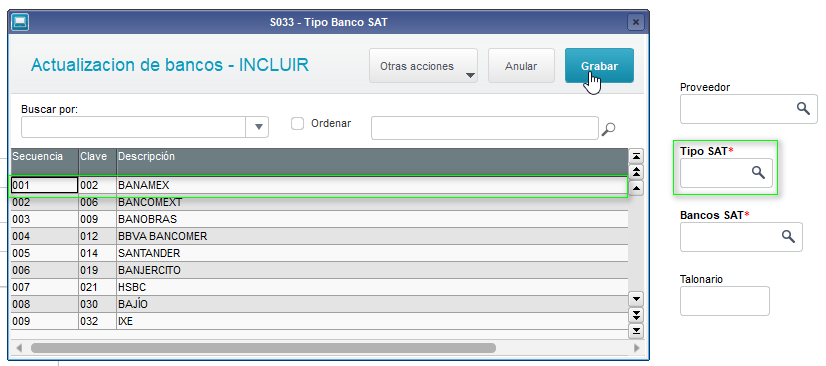The image size is (826, 366).
Task: Click the left arrow of the horizontal scrollbar
Action: (19, 348)
